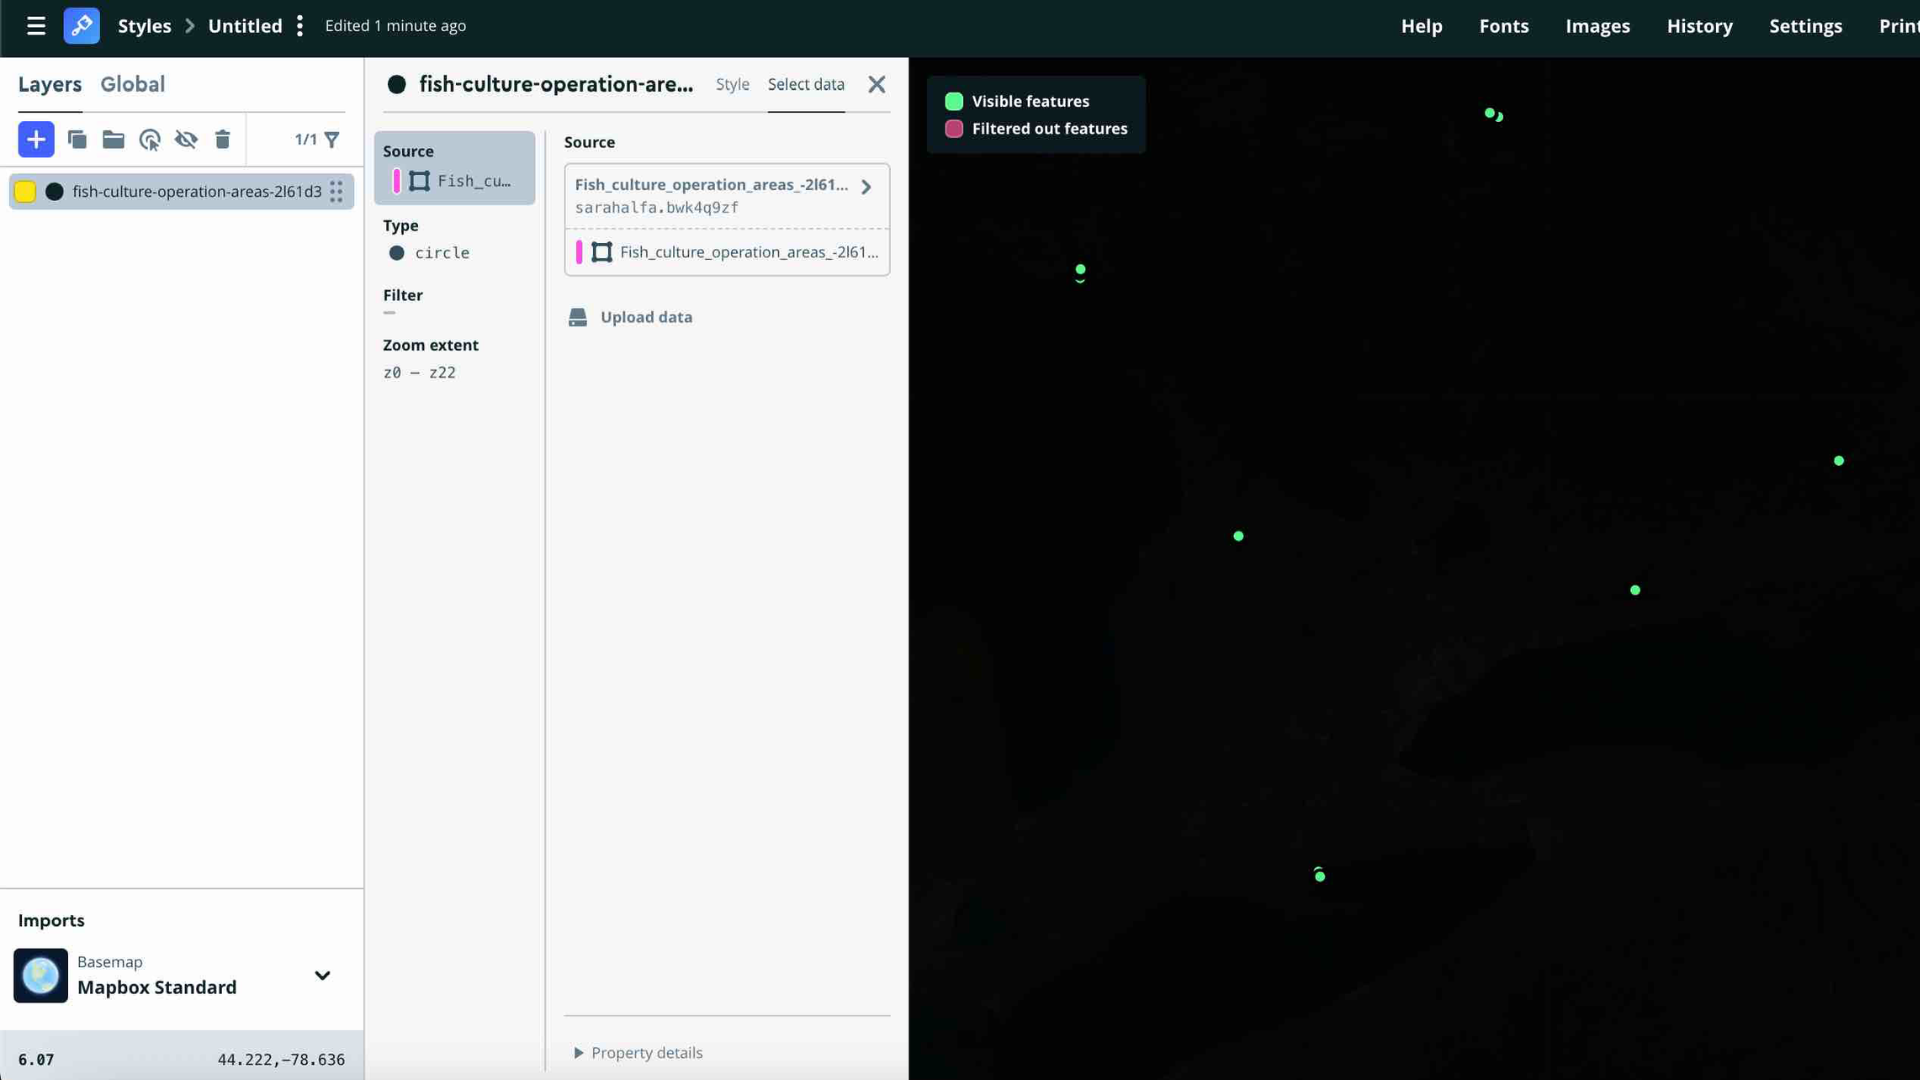Click the add new layer plus button
The height and width of the screenshot is (1080, 1920).
(x=36, y=139)
